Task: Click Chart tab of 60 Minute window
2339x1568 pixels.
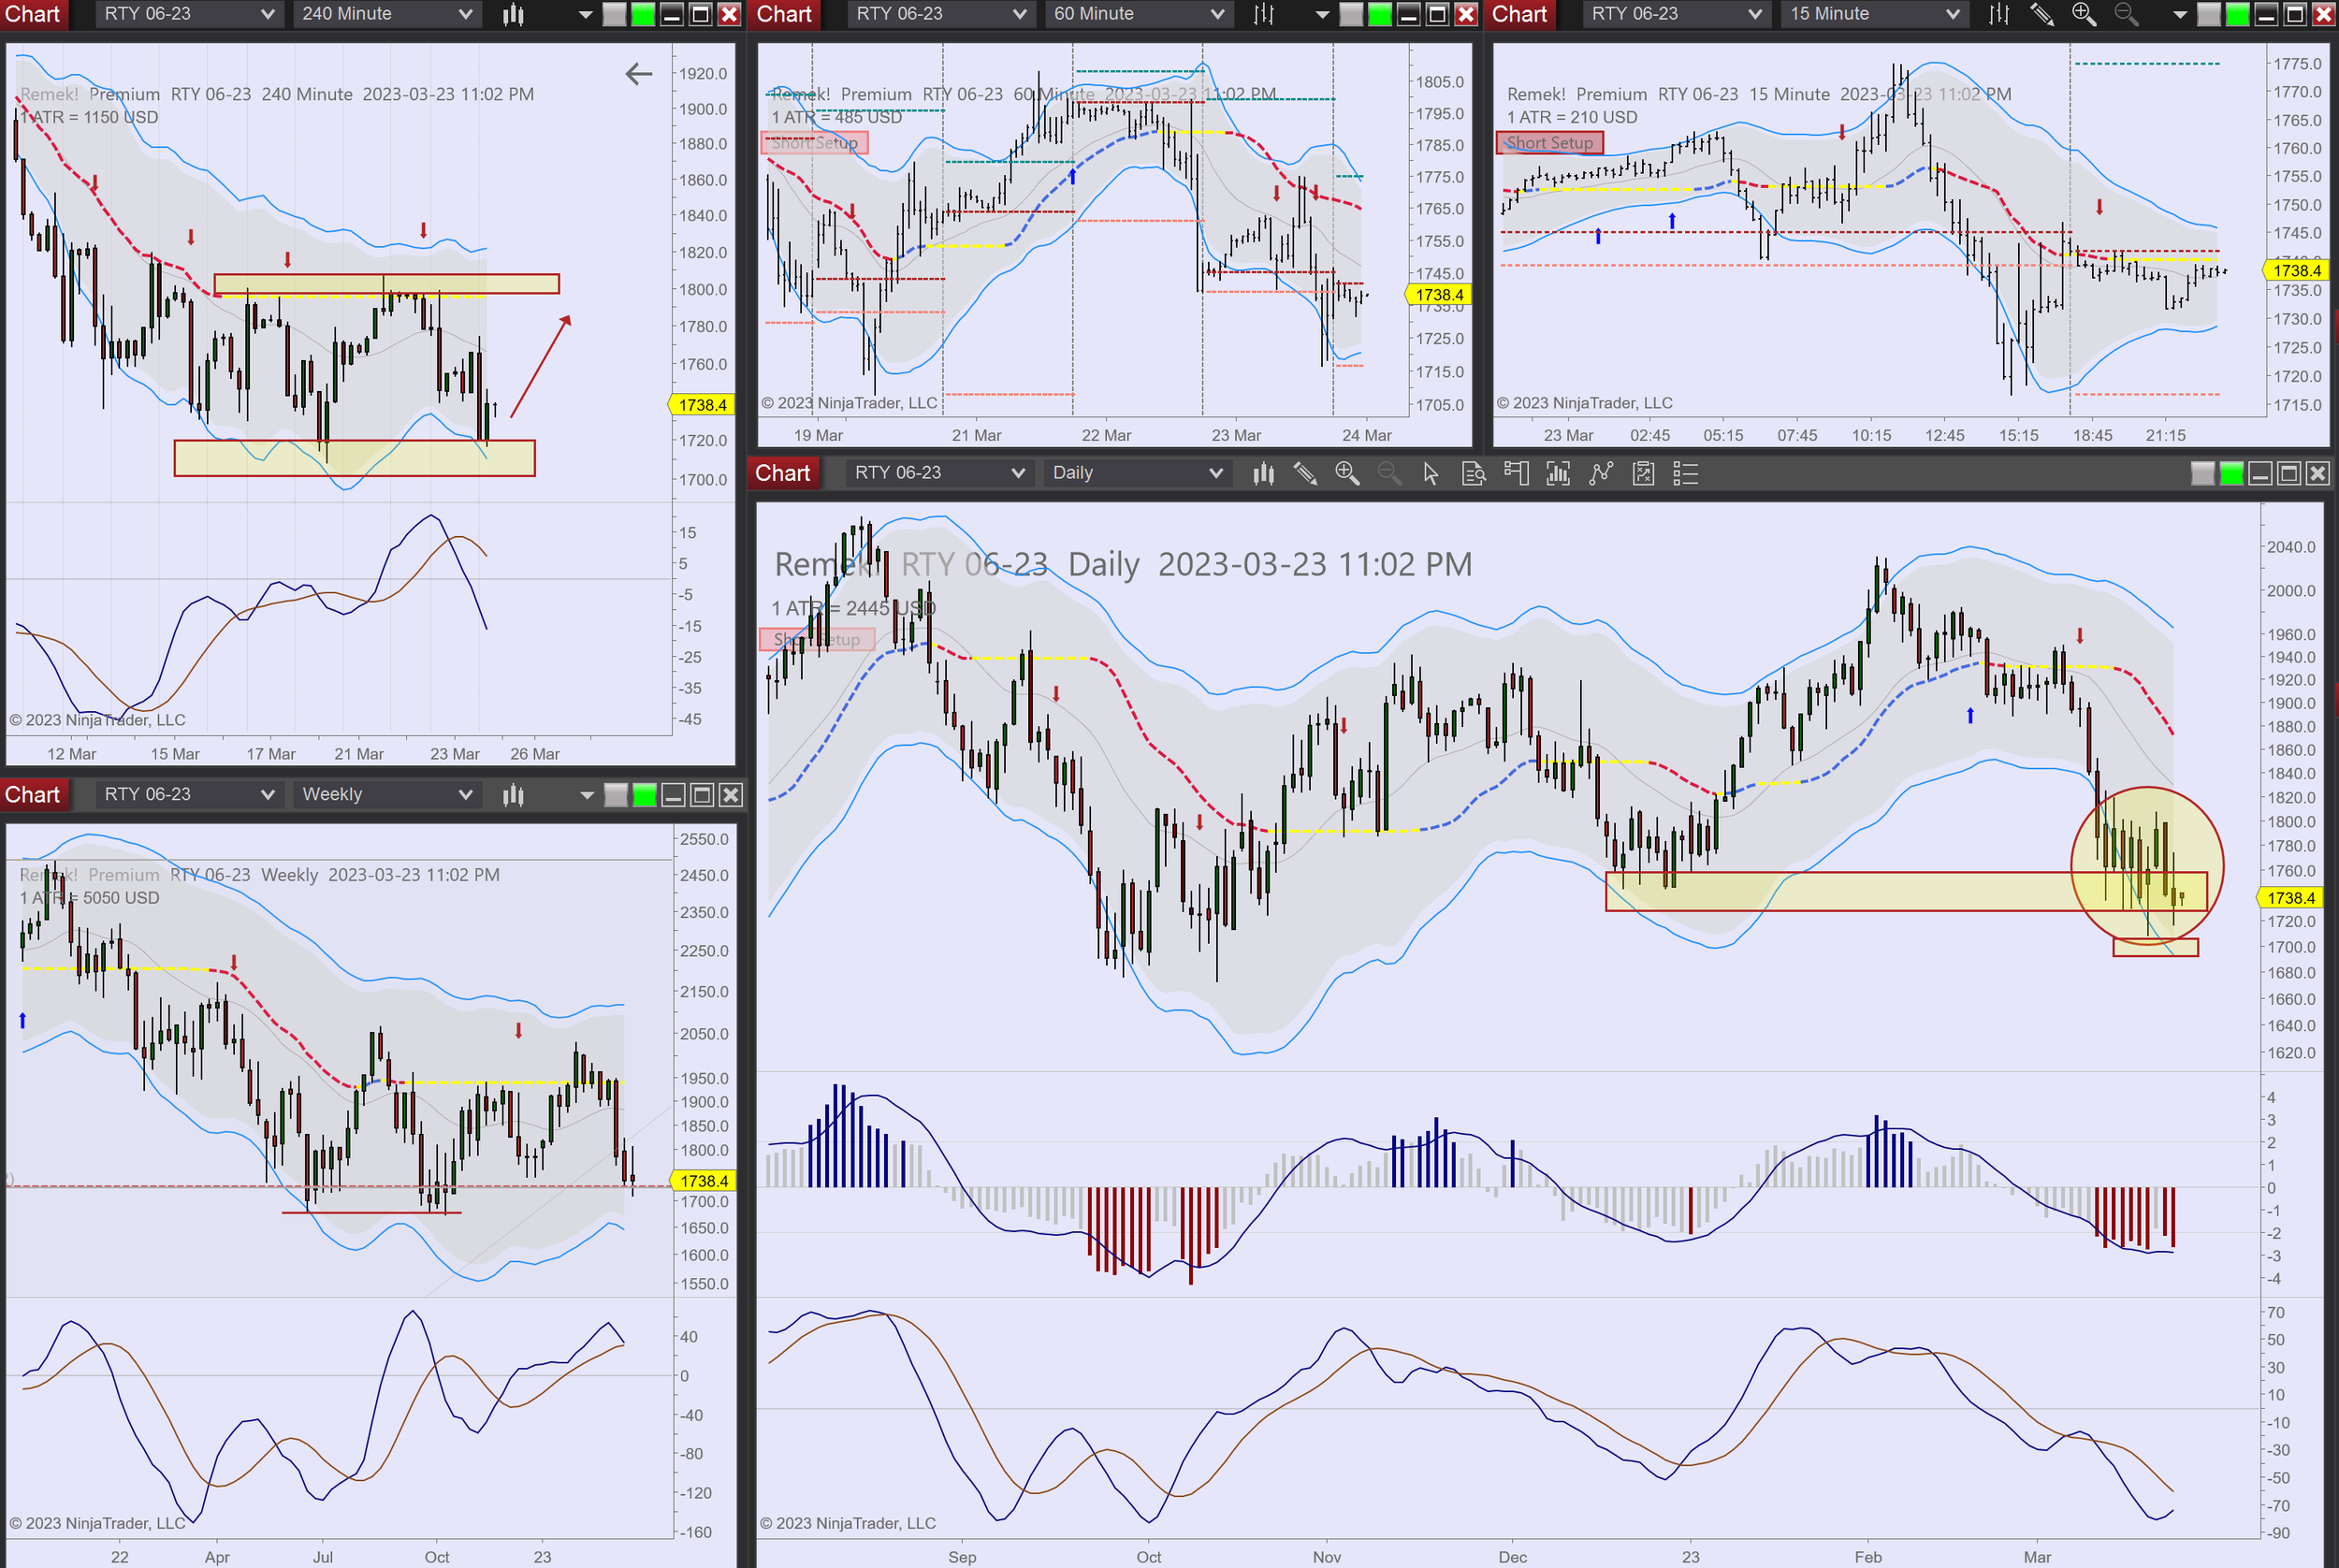Action: pyautogui.click(x=784, y=14)
